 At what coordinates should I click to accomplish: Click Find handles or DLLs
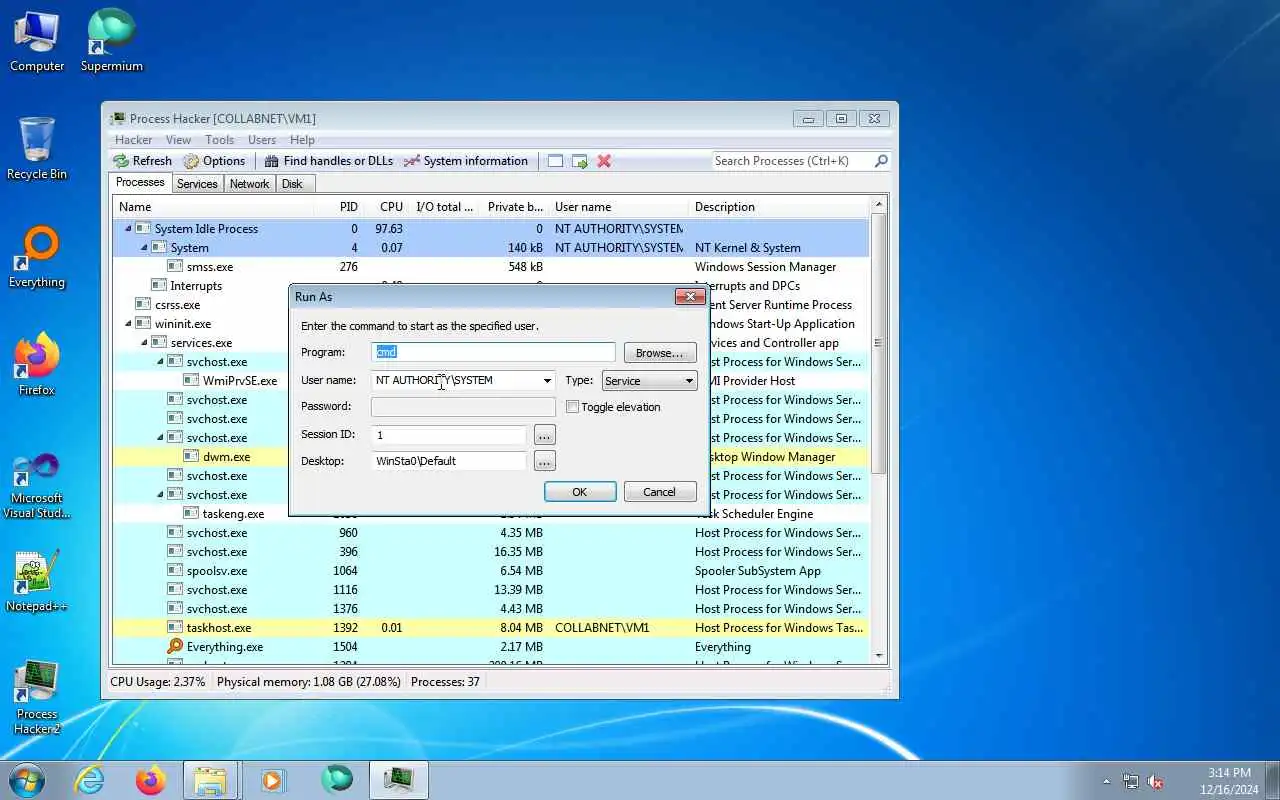click(x=329, y=161)
